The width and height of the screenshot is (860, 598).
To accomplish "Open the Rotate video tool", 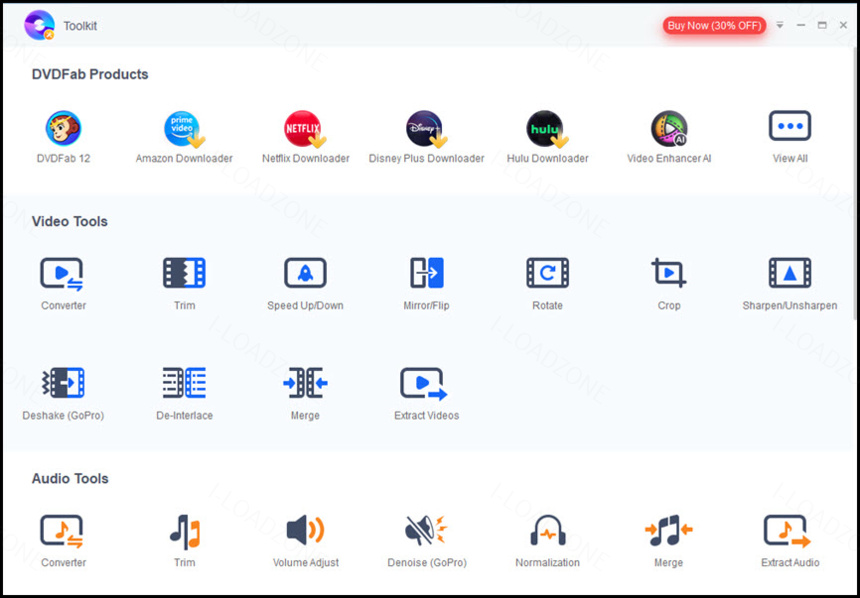I will 547,273.
